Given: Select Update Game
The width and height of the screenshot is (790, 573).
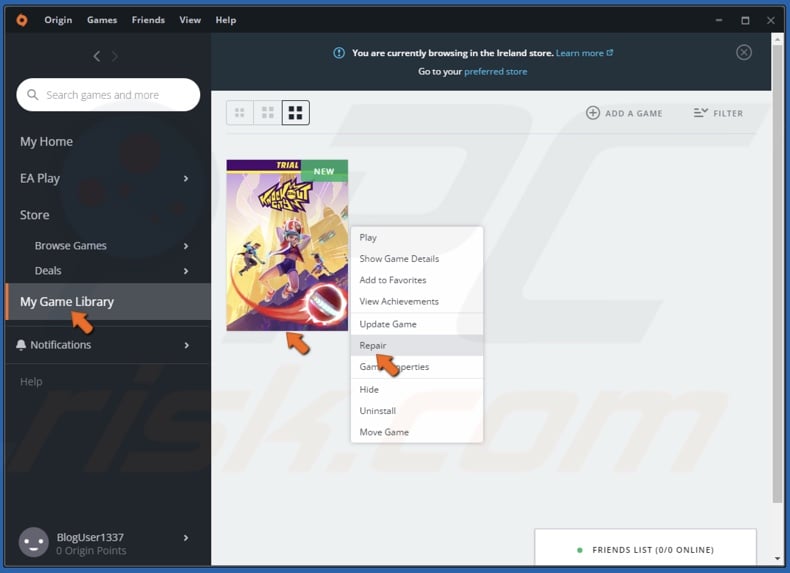Looking at the screenshot, I should point(417,324).
